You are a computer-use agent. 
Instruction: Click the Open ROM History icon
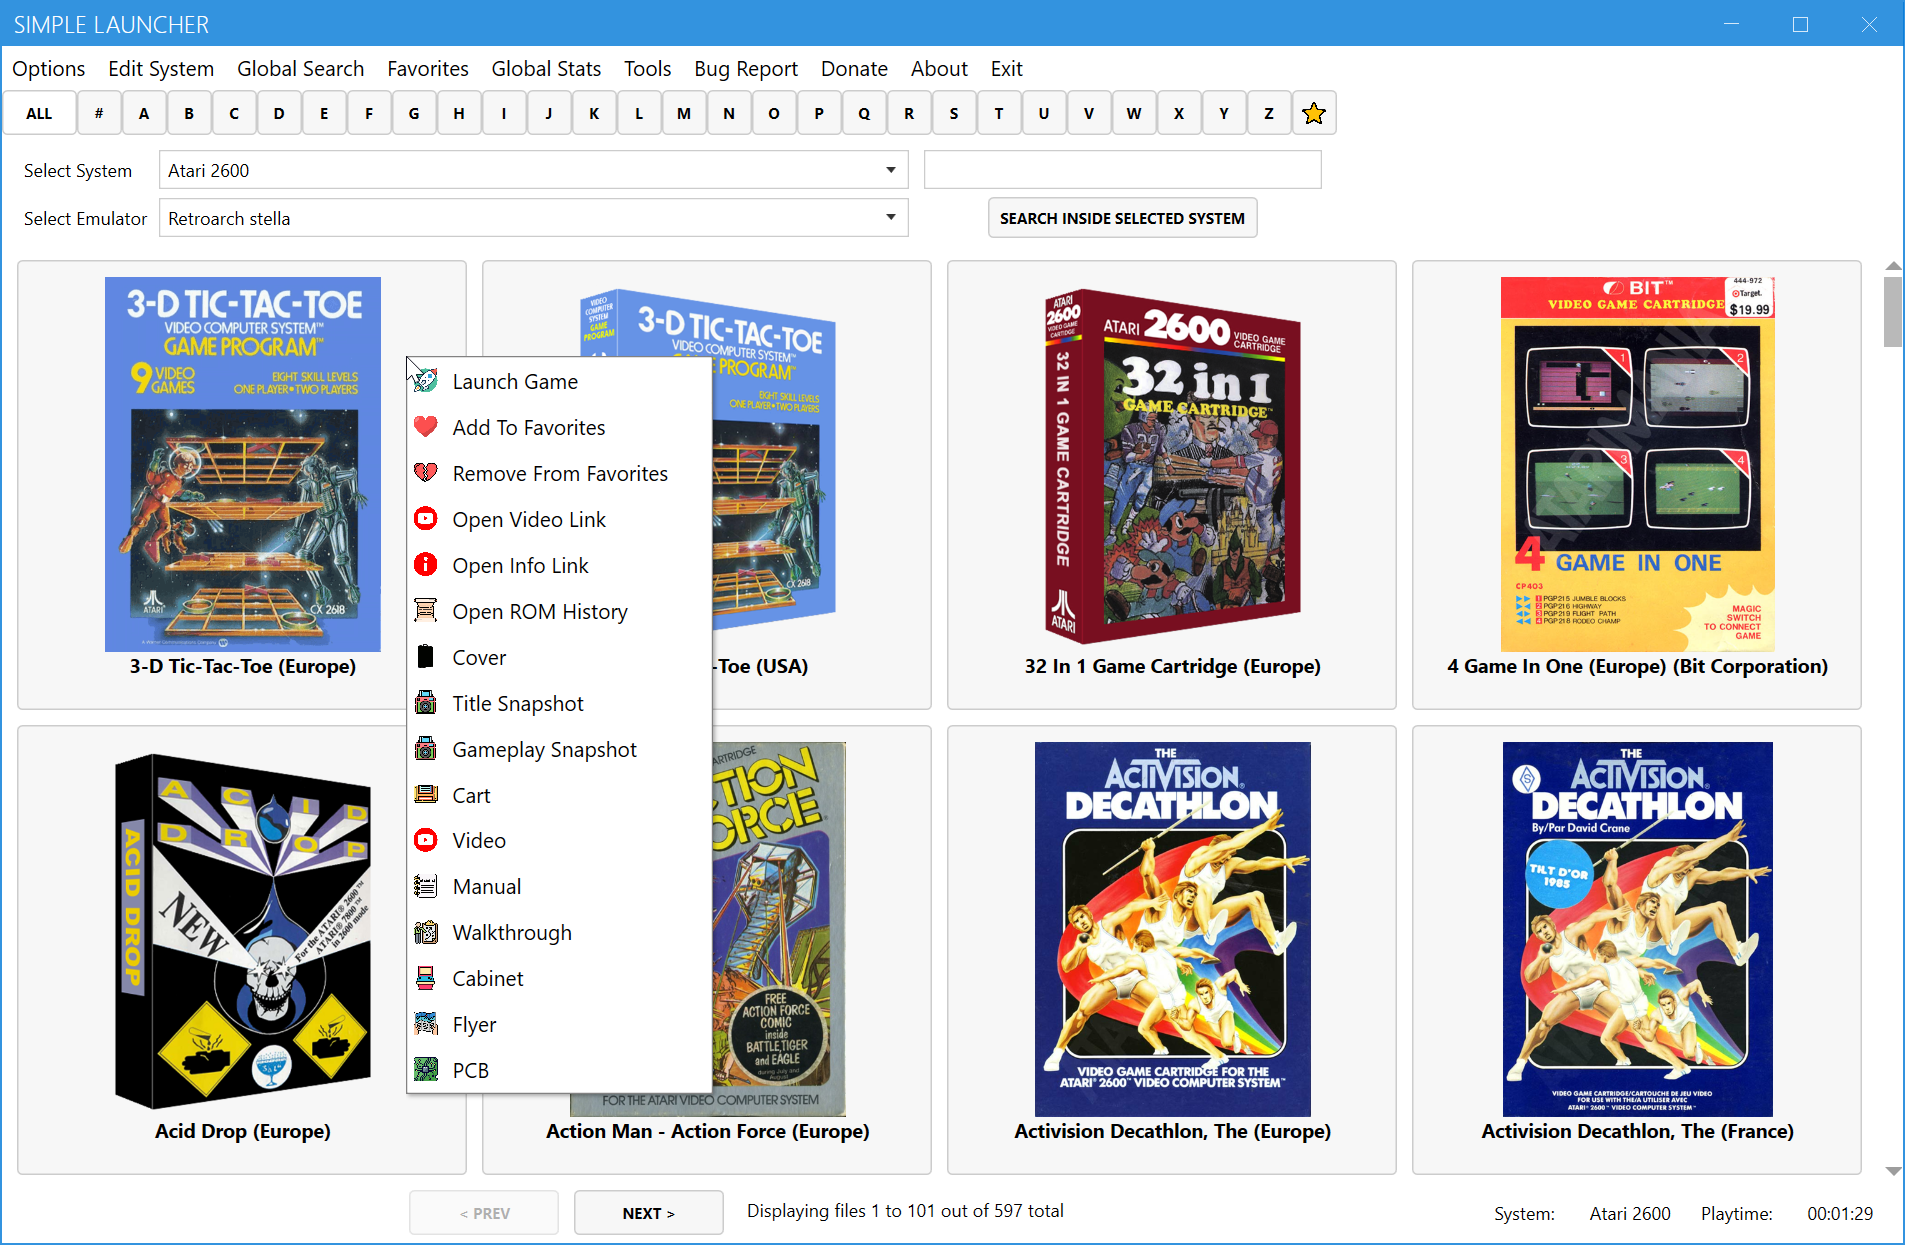coord(426,611)
